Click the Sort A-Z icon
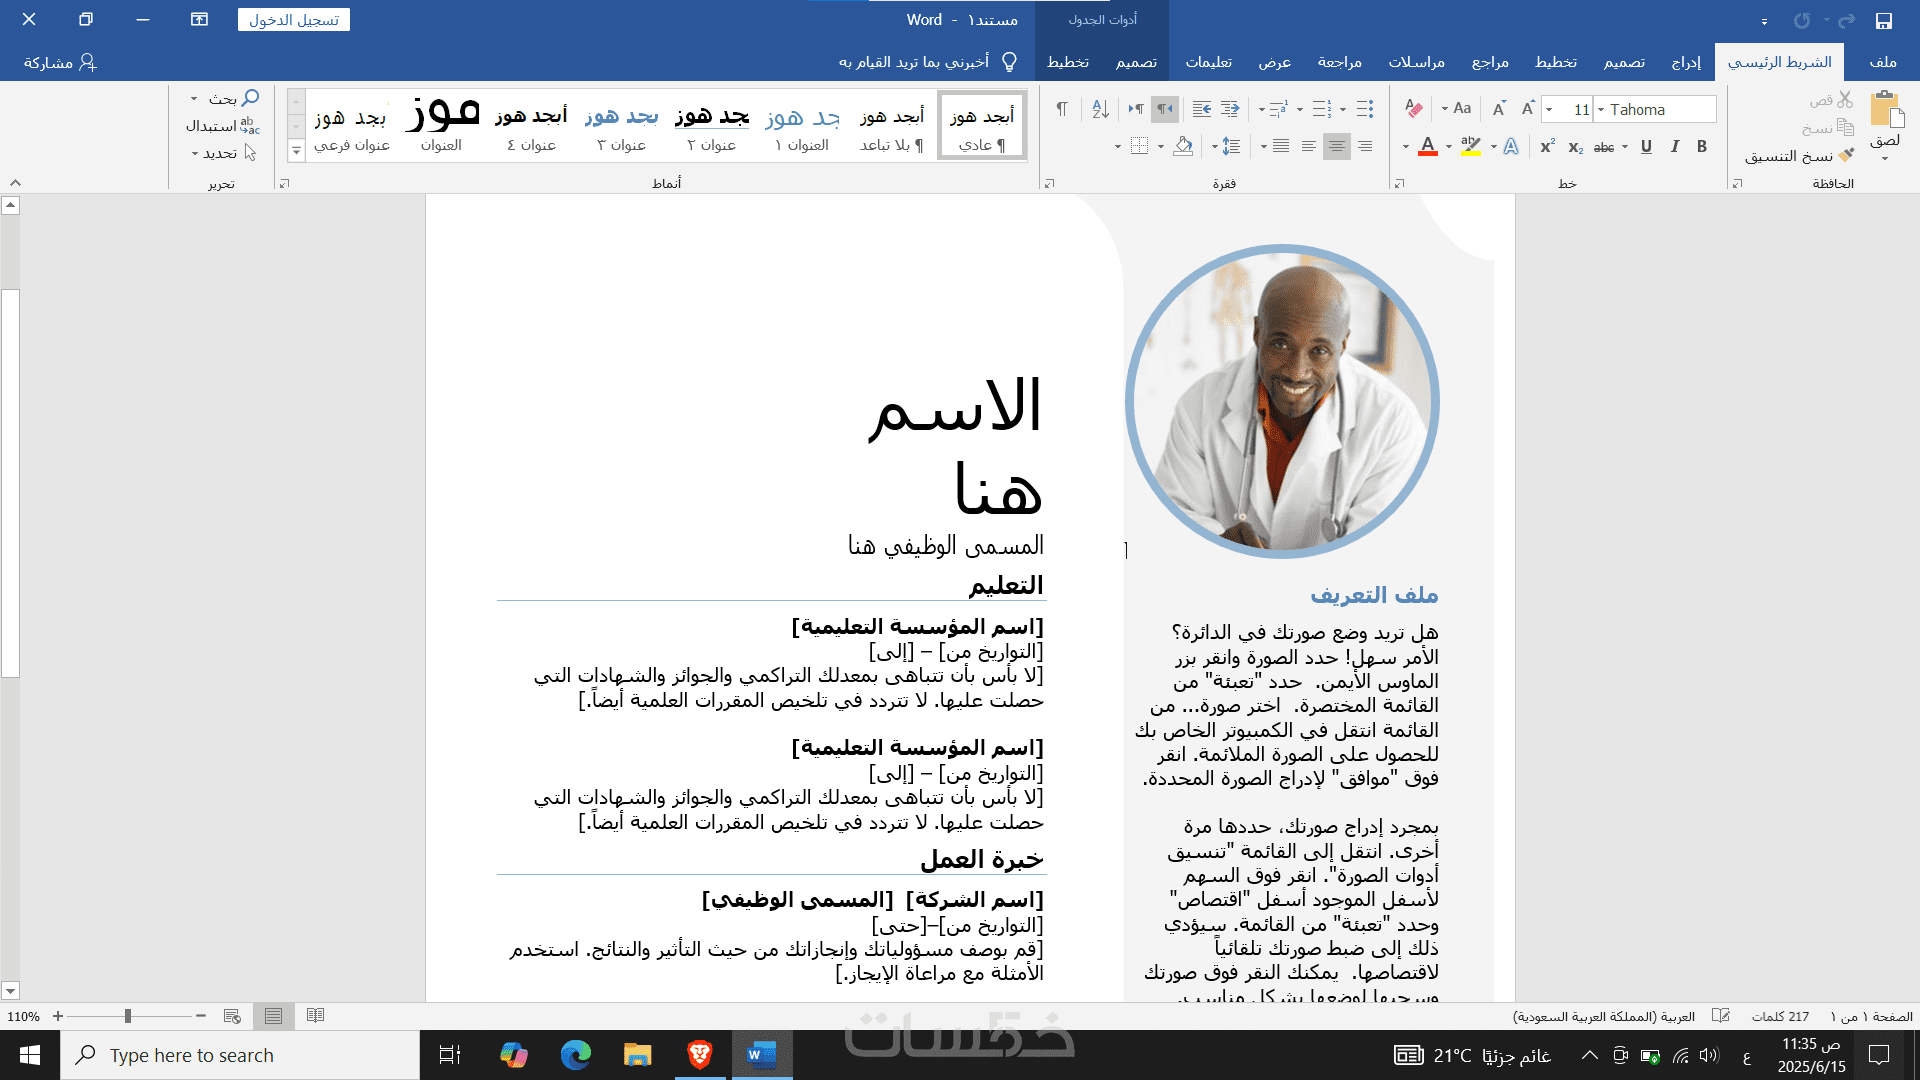Viewport: 1920px width, 1080px height. 1100,109
